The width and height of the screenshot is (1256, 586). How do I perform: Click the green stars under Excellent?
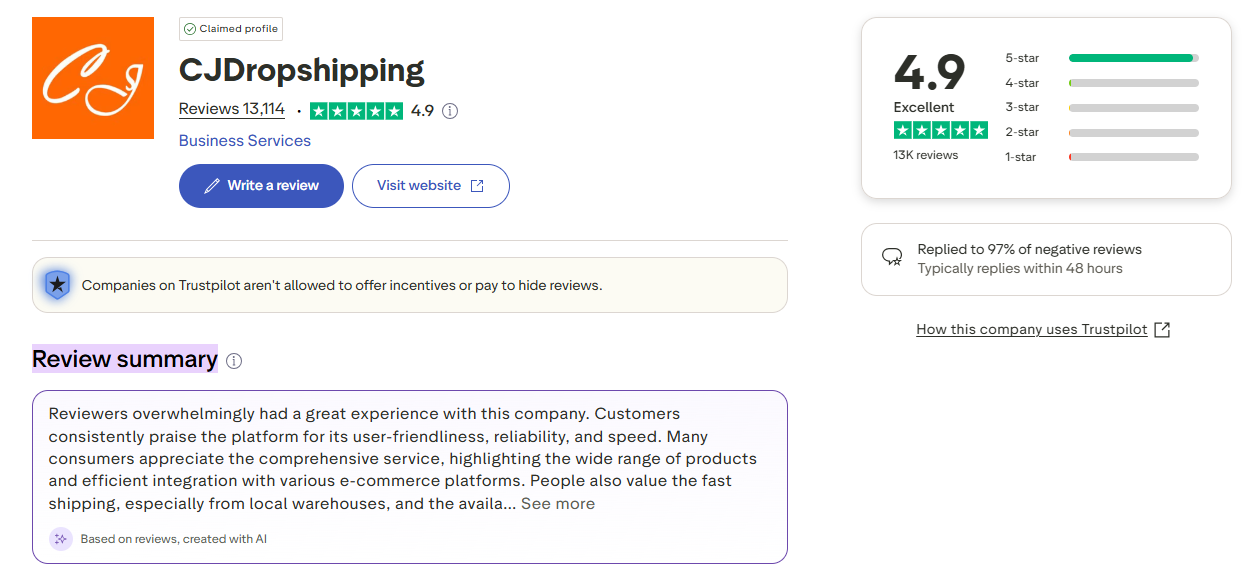coord(940,131)
